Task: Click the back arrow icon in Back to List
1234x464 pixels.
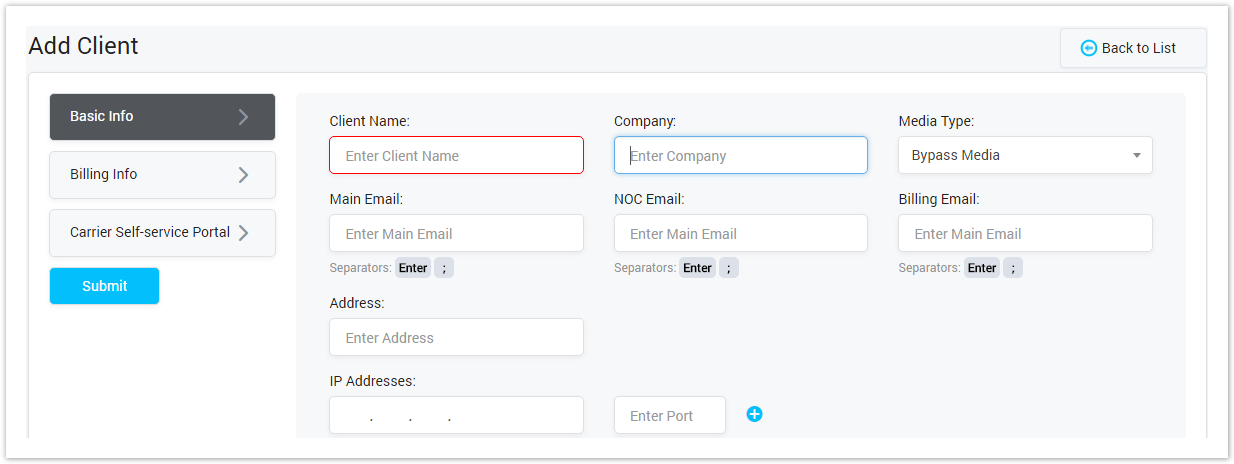Action: click(1089, 48)
